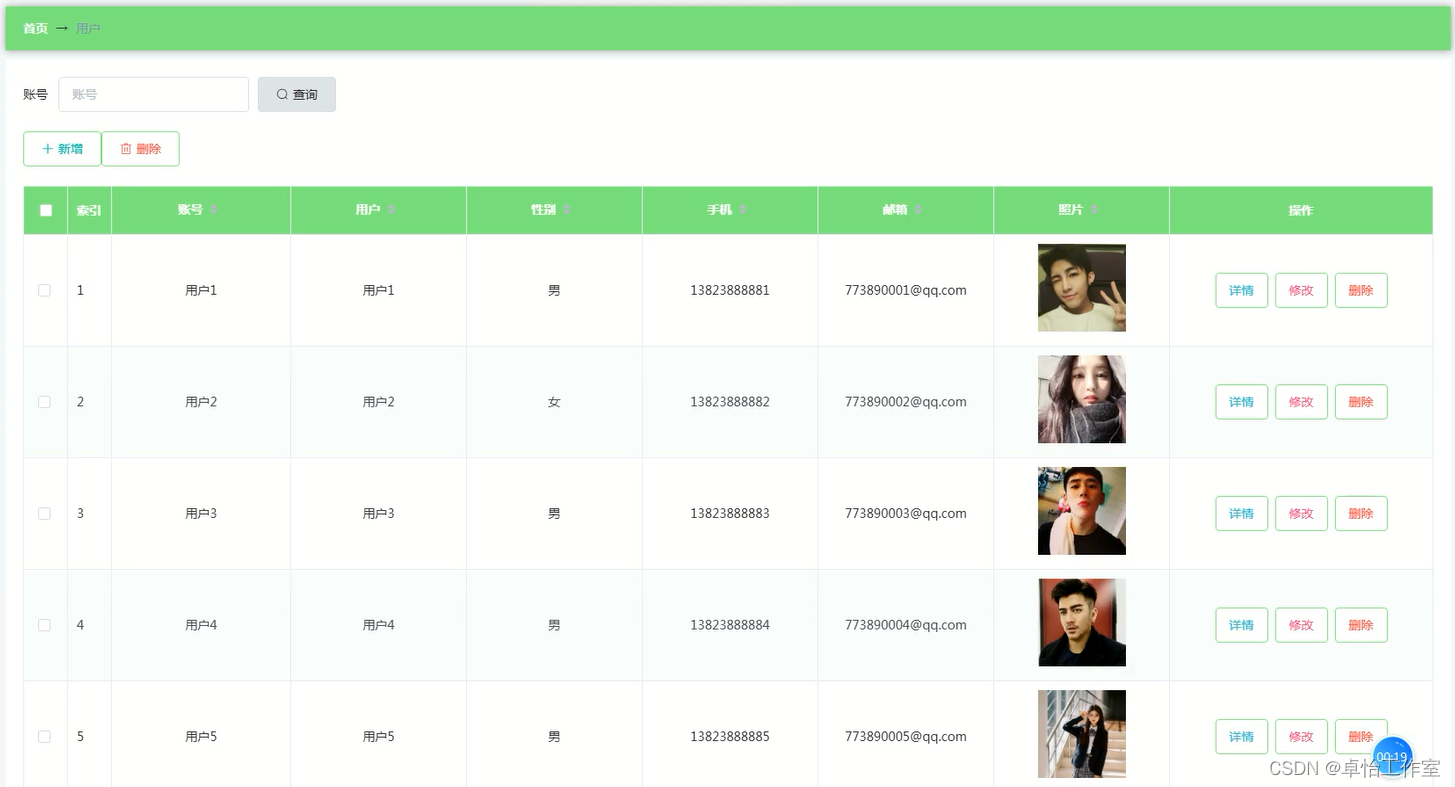Check the checkbox for row 1 (用户1)
This screenshot has height=787, width=1455.
pyautogui.click(x=44, y=290)
